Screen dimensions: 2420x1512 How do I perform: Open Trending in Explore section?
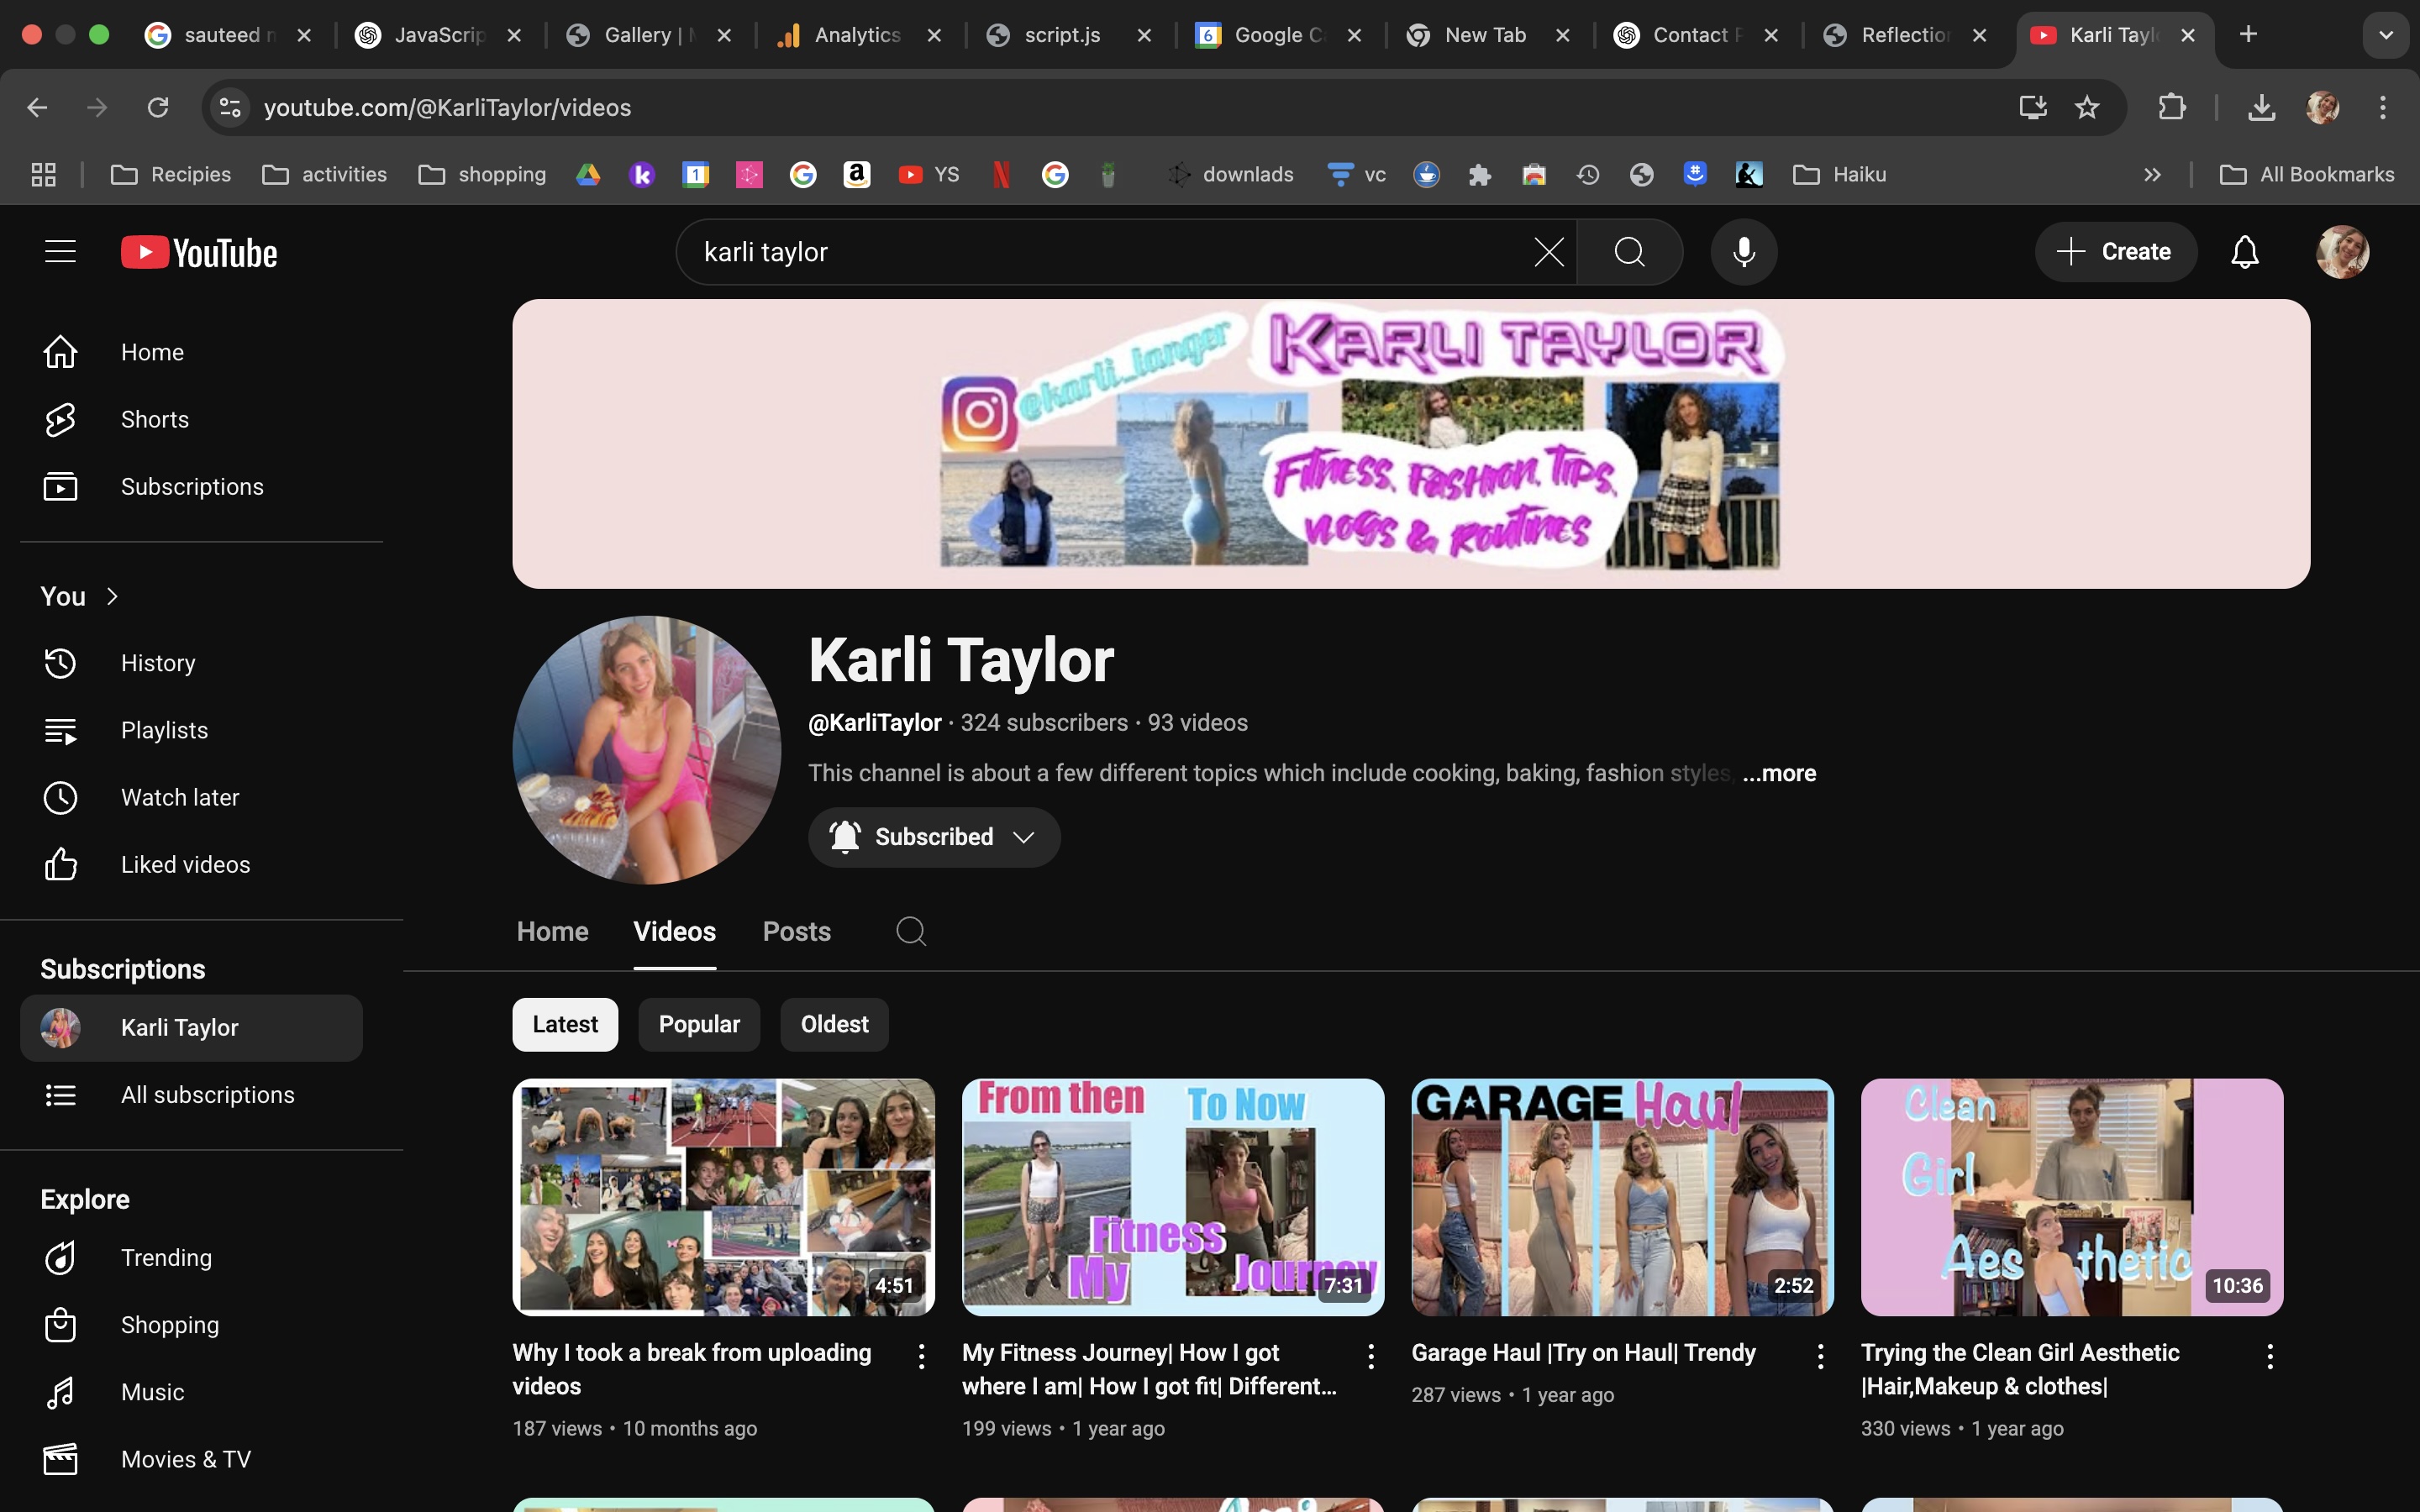pos(192,1257)
